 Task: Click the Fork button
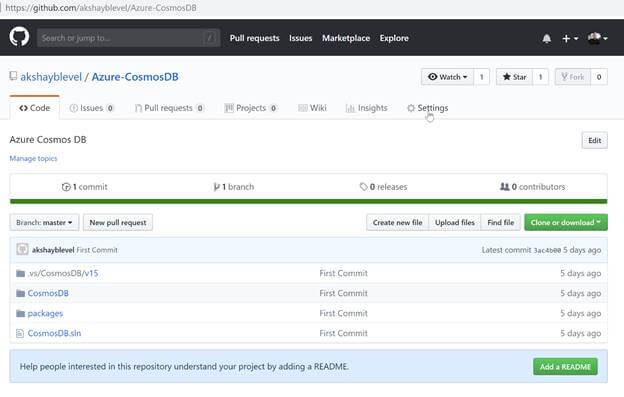click(573, 77)
